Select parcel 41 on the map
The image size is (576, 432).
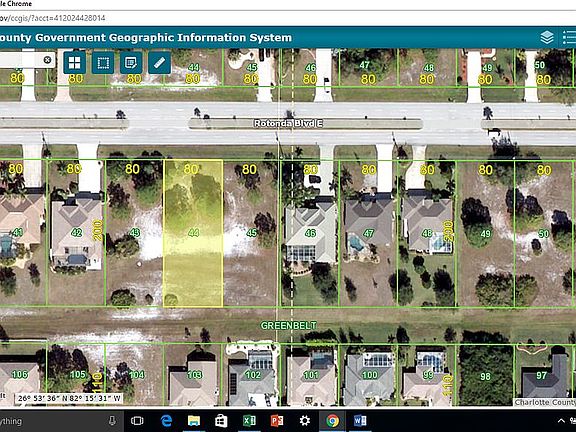pyautogui.click(x=23, y=233)
